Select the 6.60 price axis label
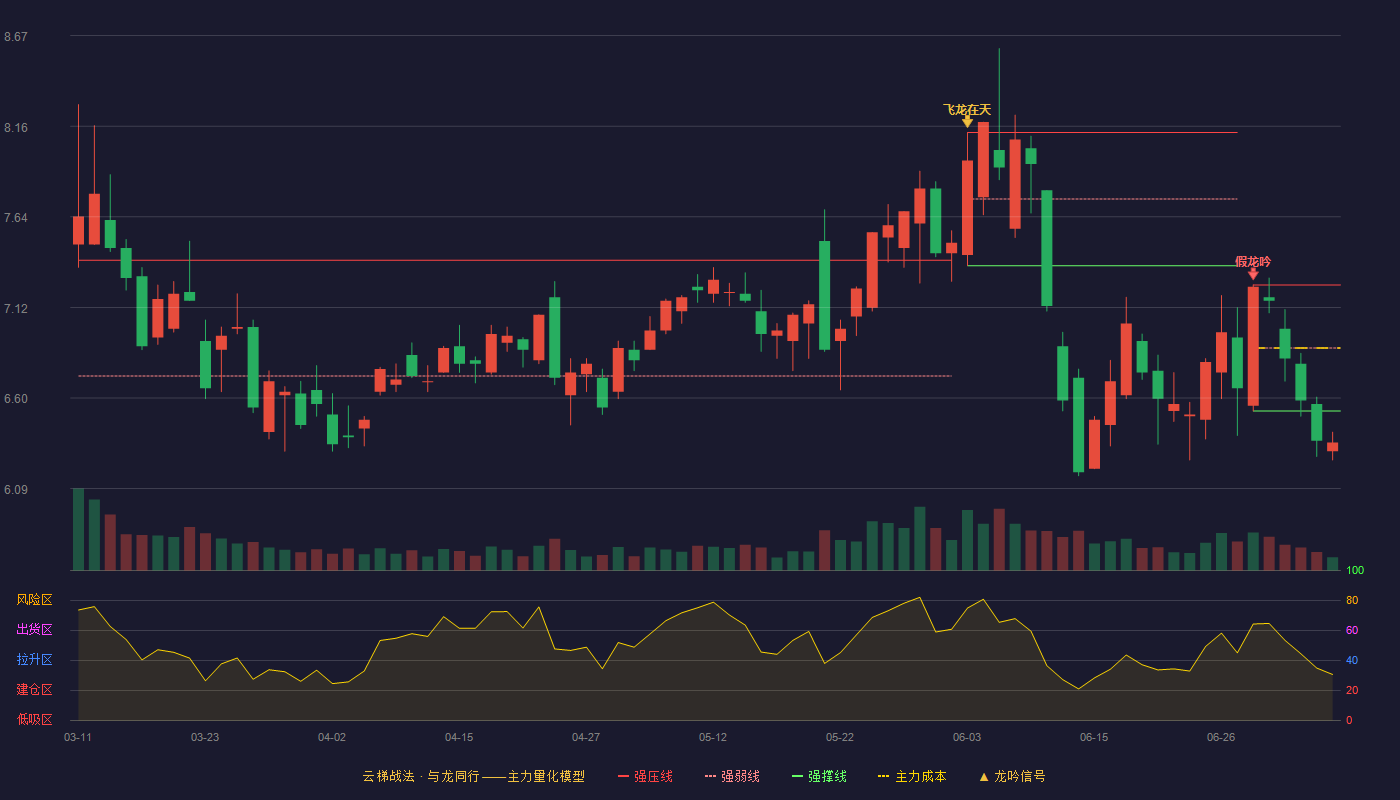 pos(16,399)
